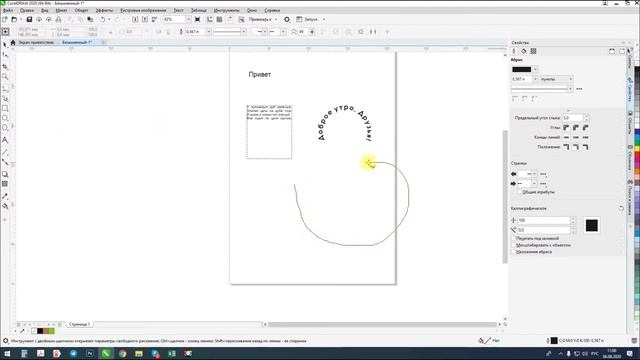Open the Edit (Правка) menu
The image size is (640, 360).
(x=27, y=10)
